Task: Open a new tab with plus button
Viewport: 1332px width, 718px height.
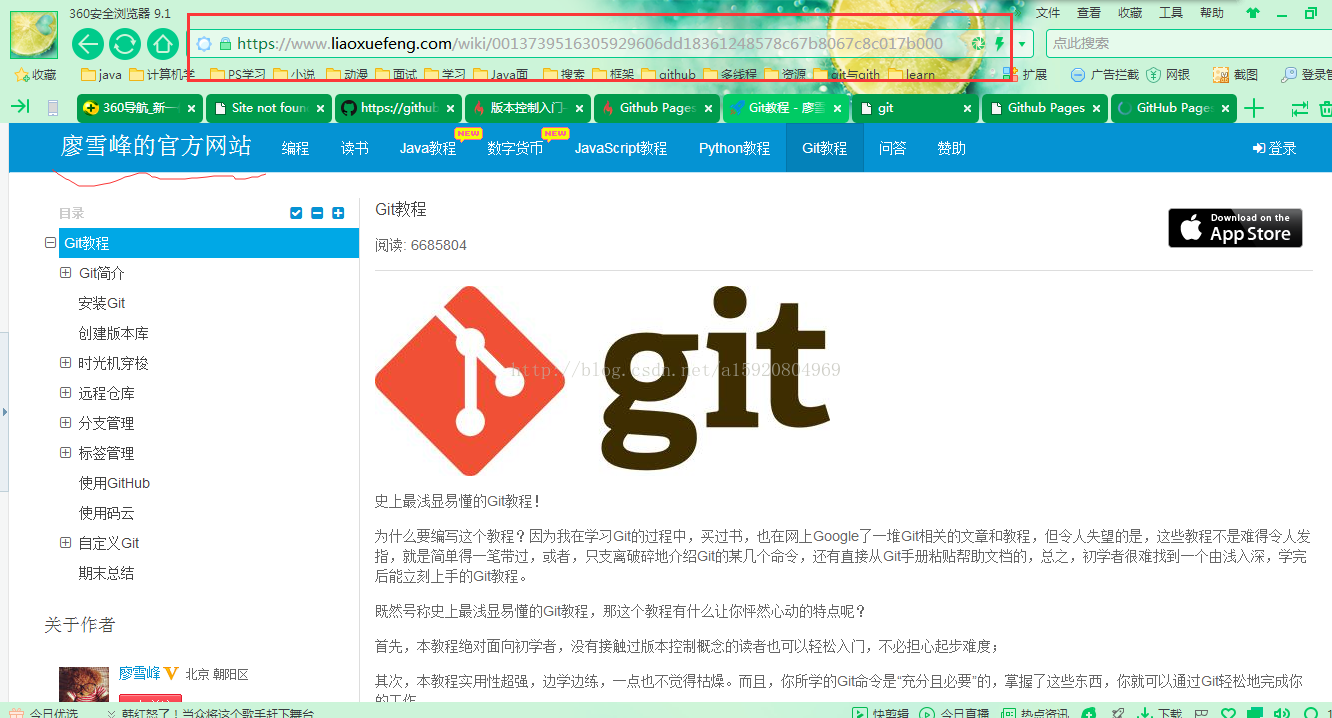Action: (1253, 108)
